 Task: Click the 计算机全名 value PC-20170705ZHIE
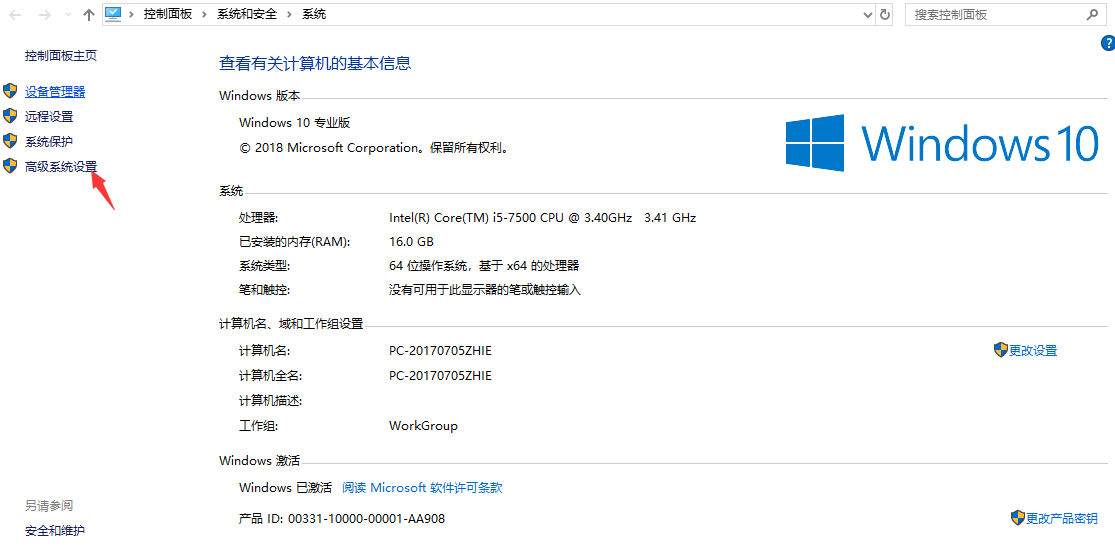click(x=440, y=375)
